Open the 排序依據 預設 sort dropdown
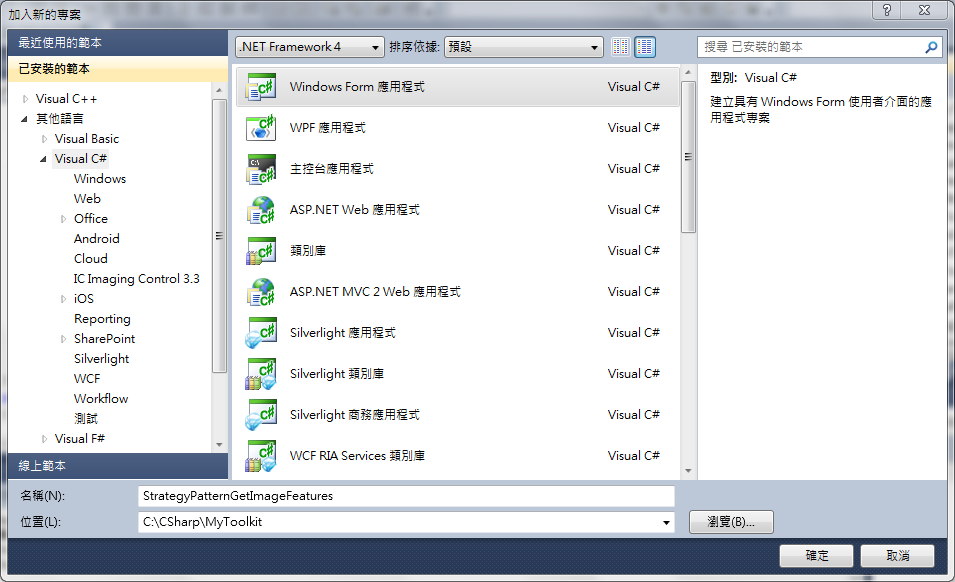Screen dimensions: 955x582 click(x=524, y=47)
